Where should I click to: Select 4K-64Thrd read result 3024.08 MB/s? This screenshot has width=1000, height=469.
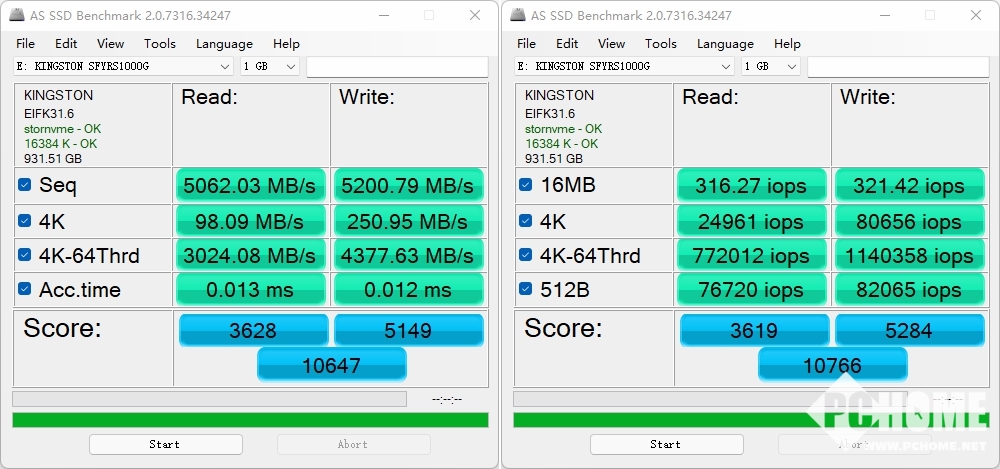[x=250, y=255]
